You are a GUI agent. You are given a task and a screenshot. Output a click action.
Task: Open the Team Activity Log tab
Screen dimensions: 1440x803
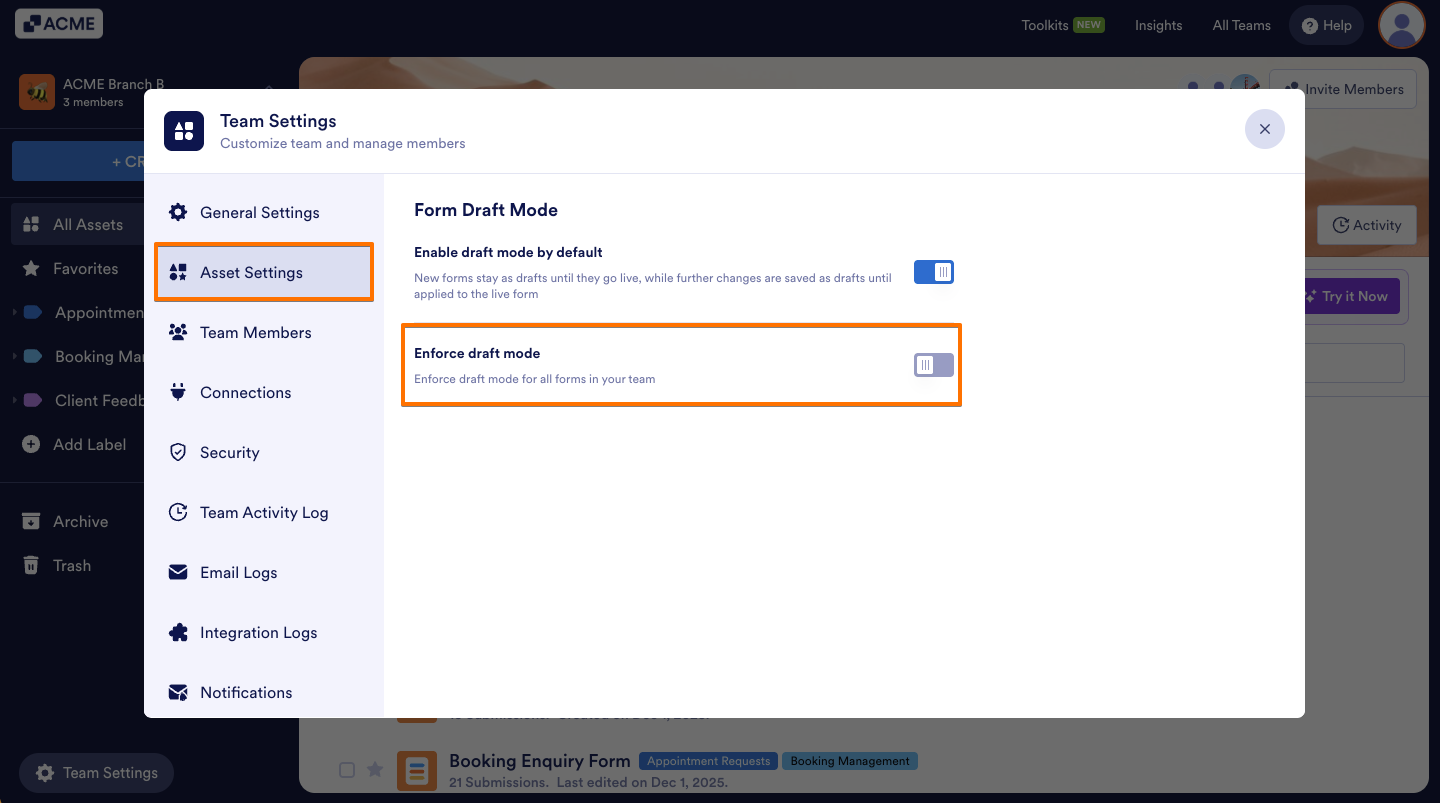click(x=264, y=512)
